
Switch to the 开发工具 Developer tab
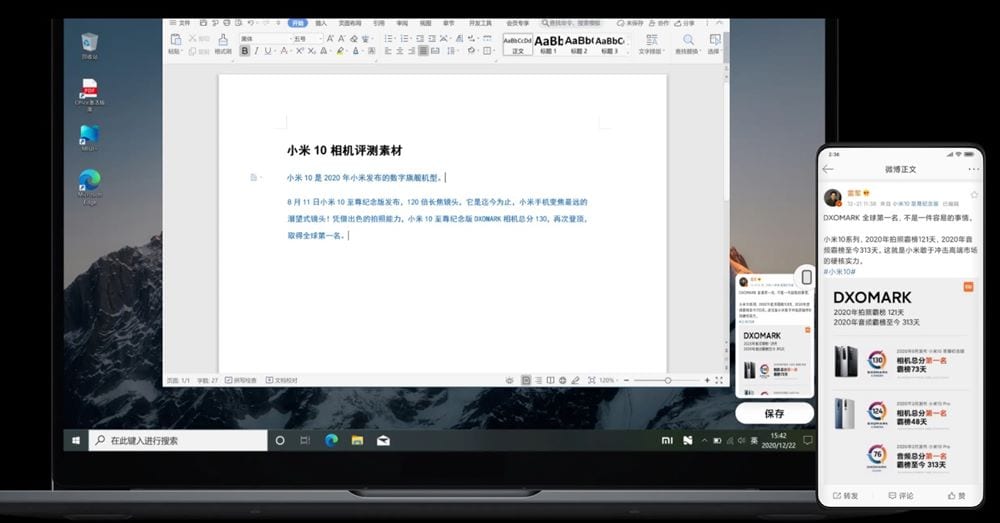click(x=480, y=23)
